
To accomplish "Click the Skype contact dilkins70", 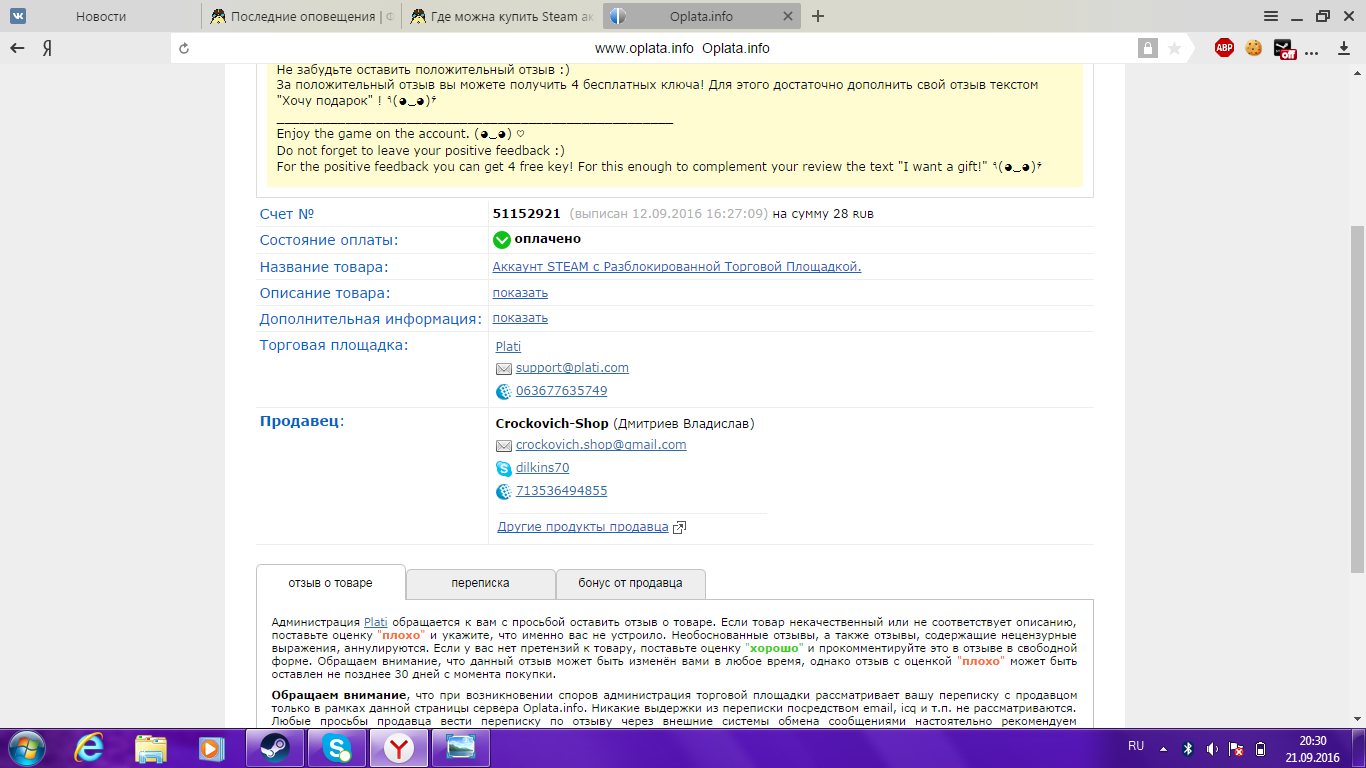I will click(543, 468).
